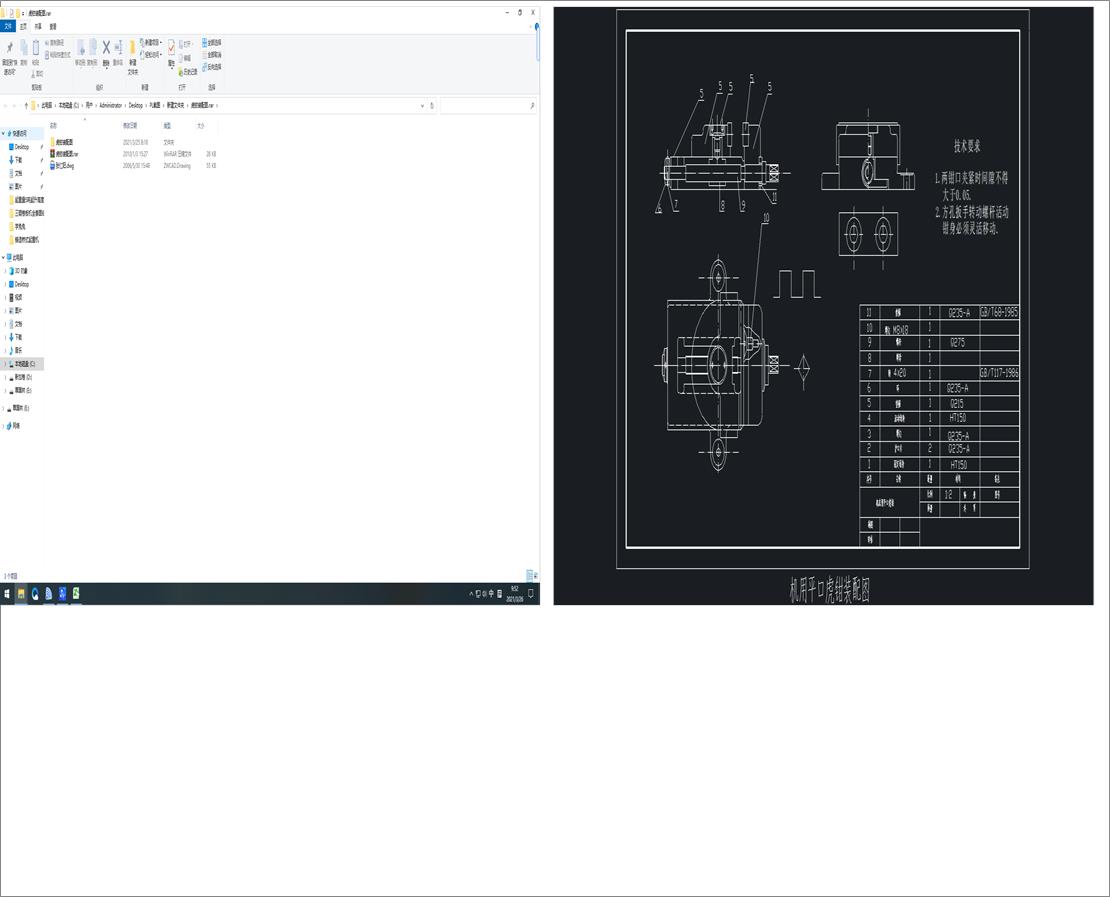
Task: Open the quick access toolbar dropdown in title bar
Action: pos(23,13)
